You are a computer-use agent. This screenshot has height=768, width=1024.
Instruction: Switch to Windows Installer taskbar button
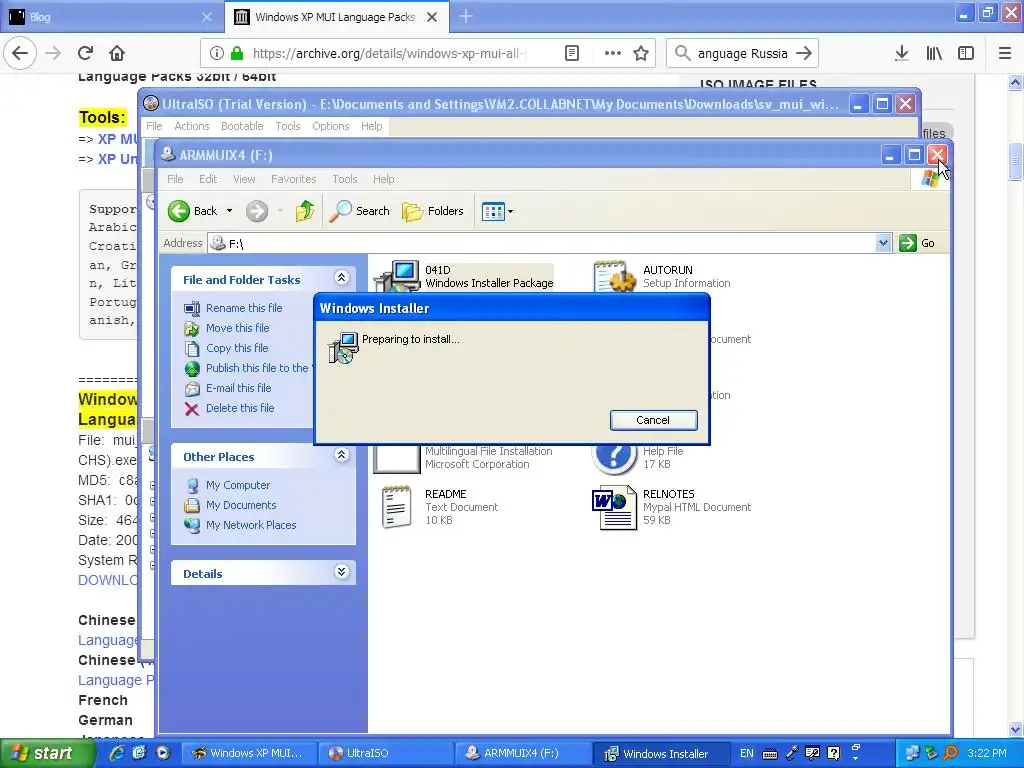pos(660,754)
